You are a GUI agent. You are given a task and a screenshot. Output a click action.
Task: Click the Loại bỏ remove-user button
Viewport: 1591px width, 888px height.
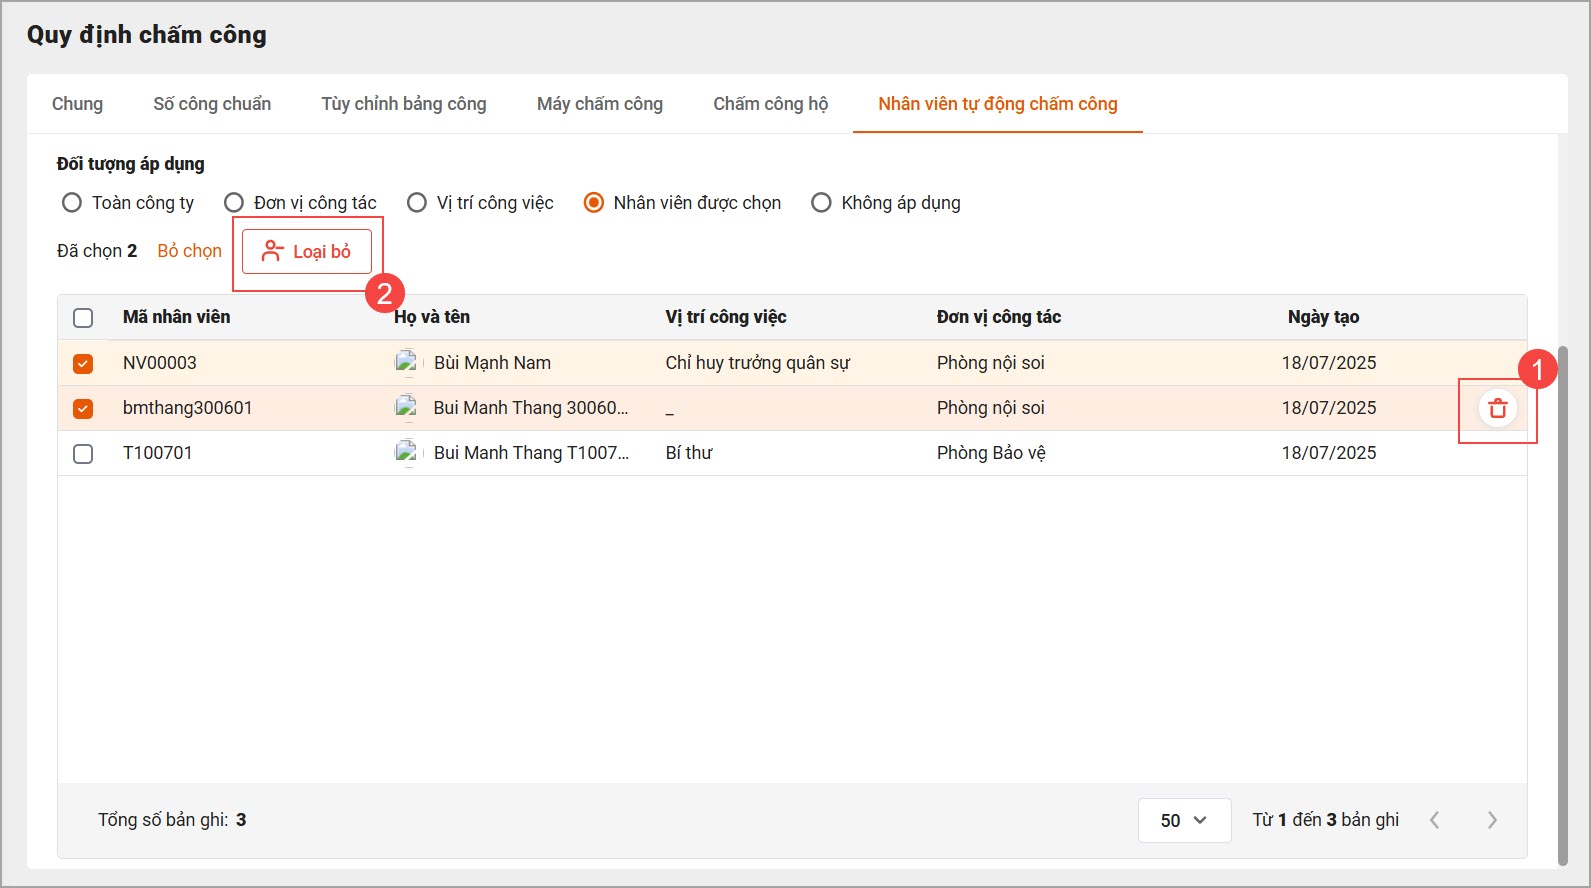tap(307, 251)
